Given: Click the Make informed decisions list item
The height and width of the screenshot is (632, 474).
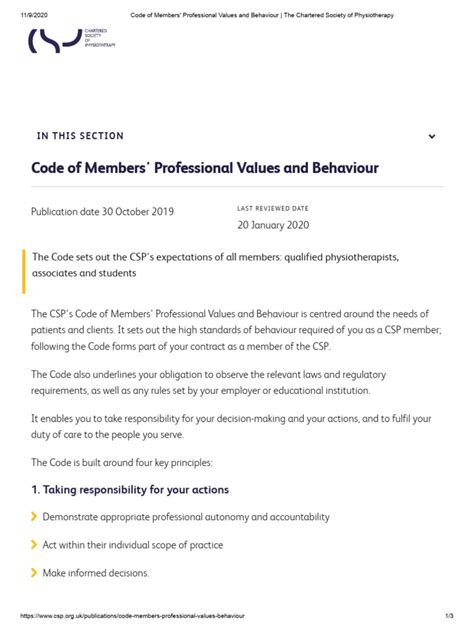Looking at the screenshot, I should (x=96, y=573).
